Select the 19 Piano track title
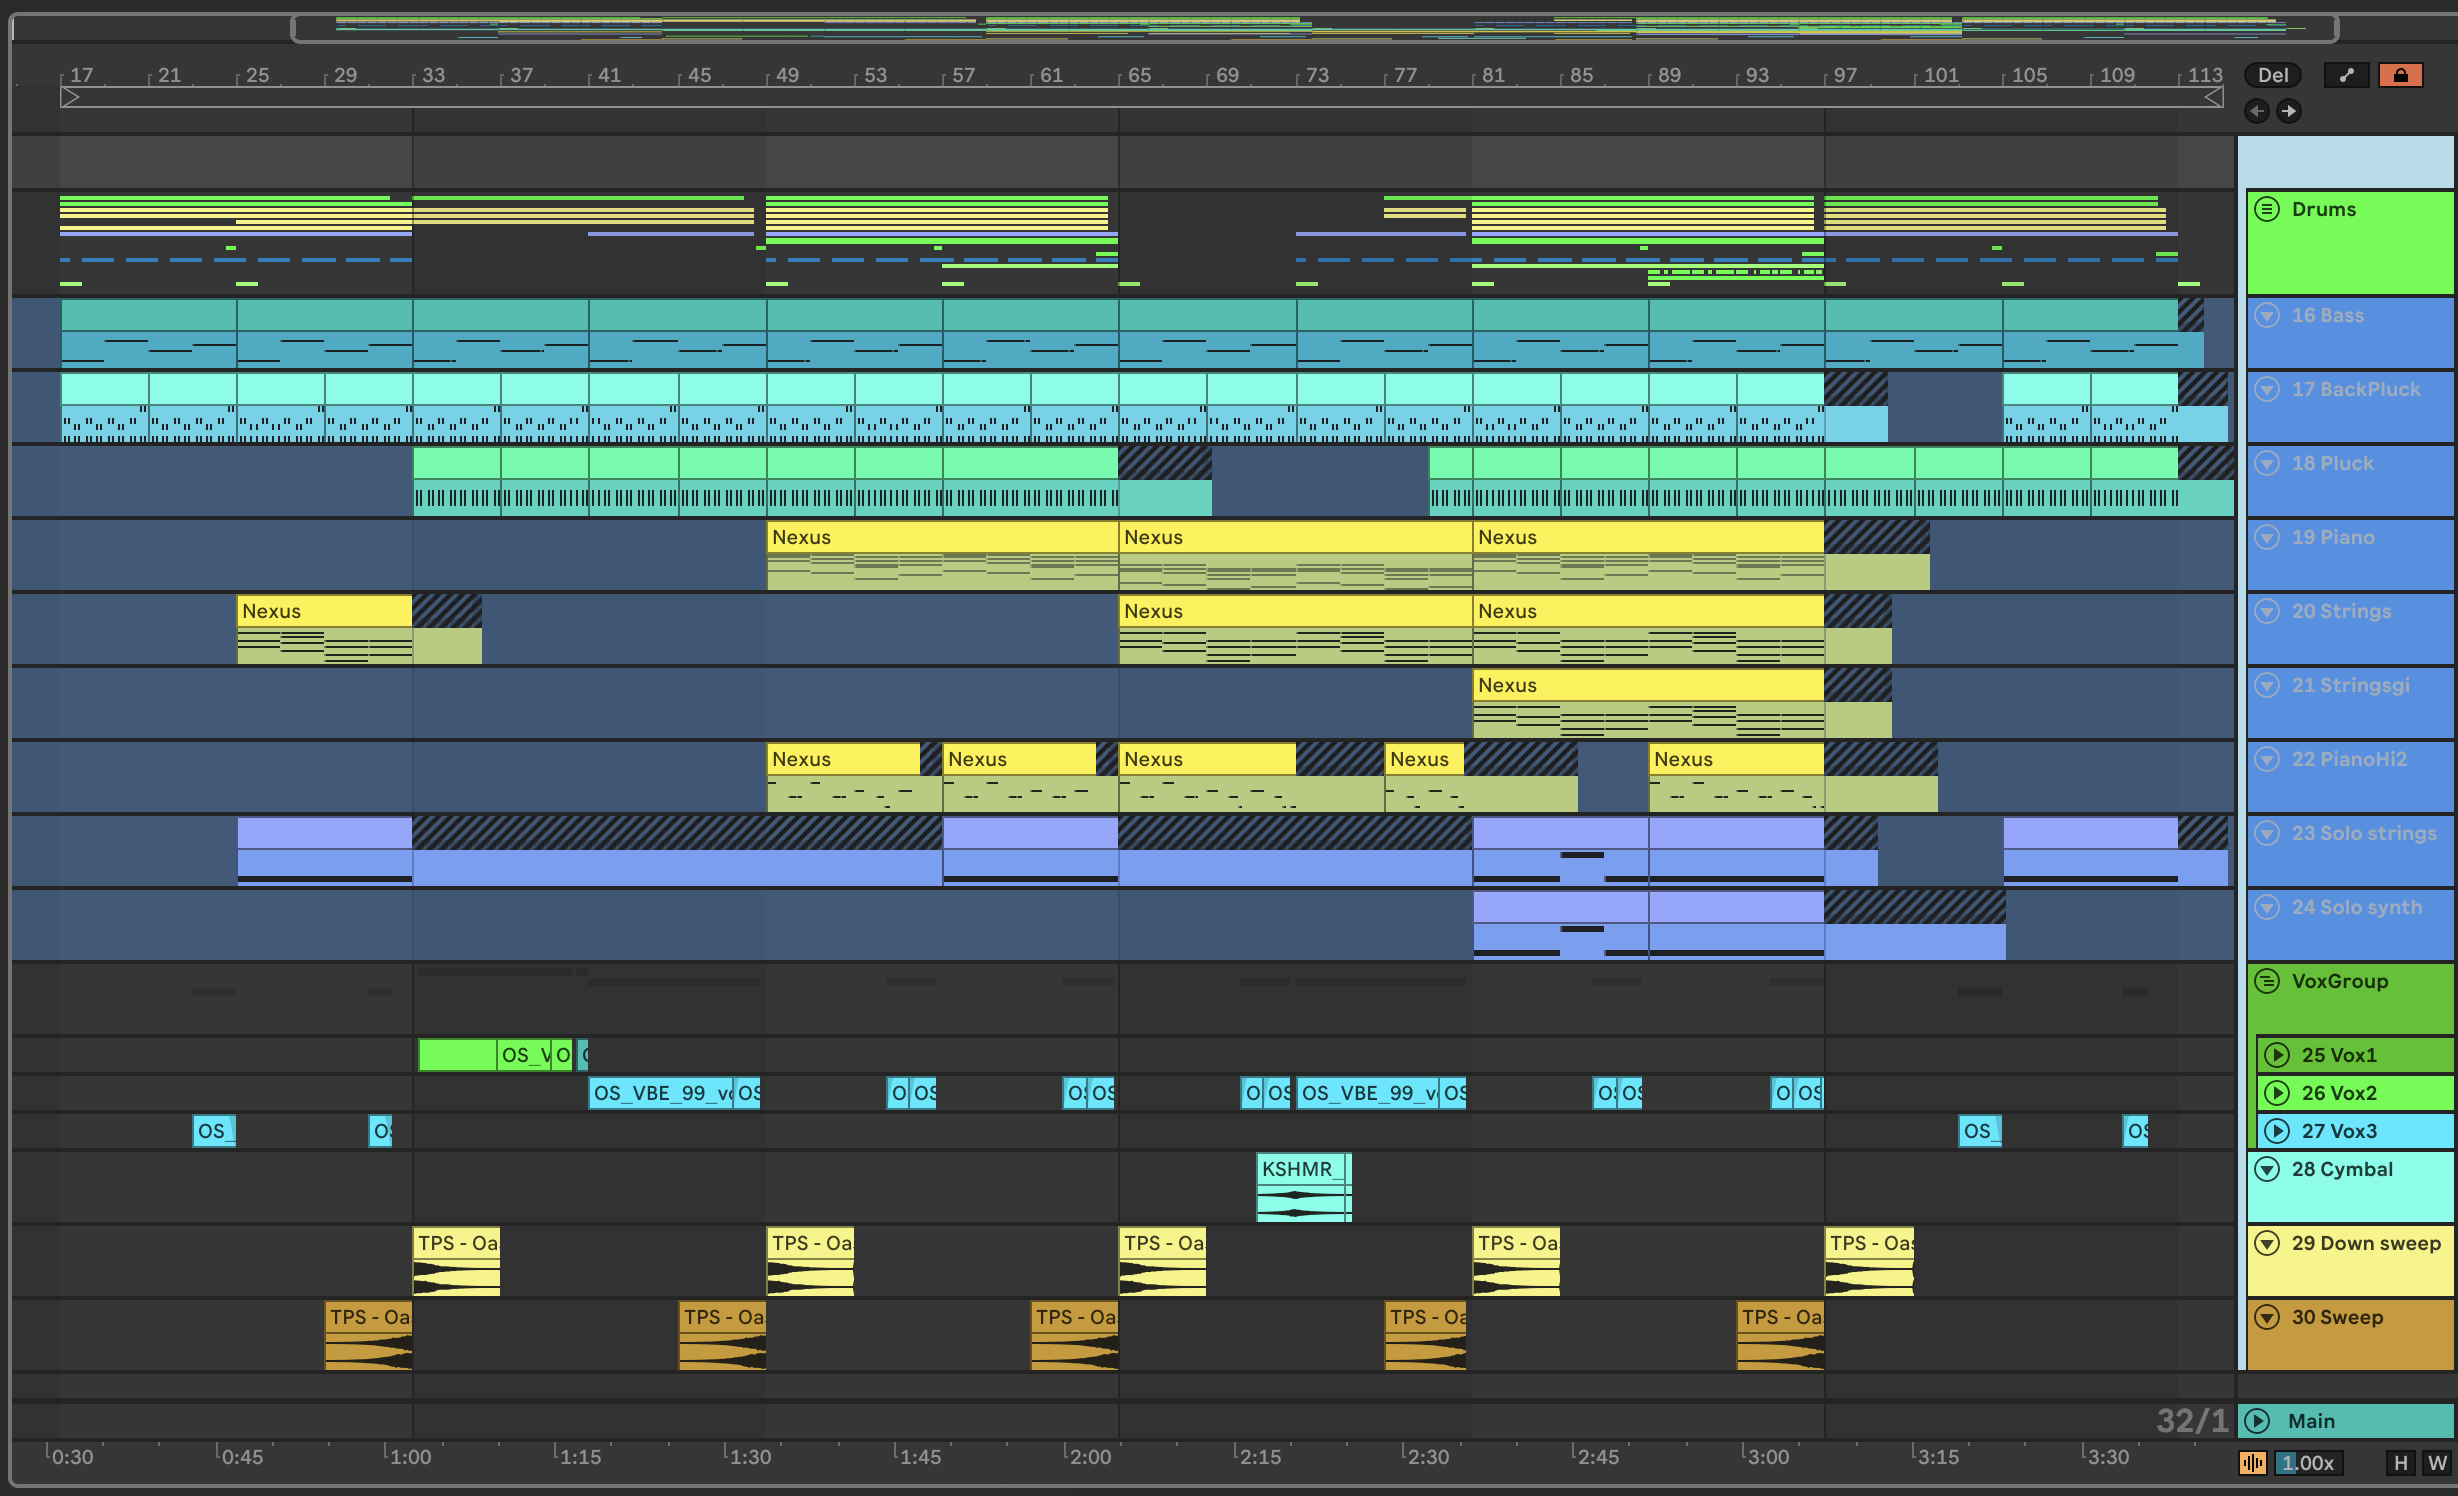2458x1496 pixels. [2333, 537]
